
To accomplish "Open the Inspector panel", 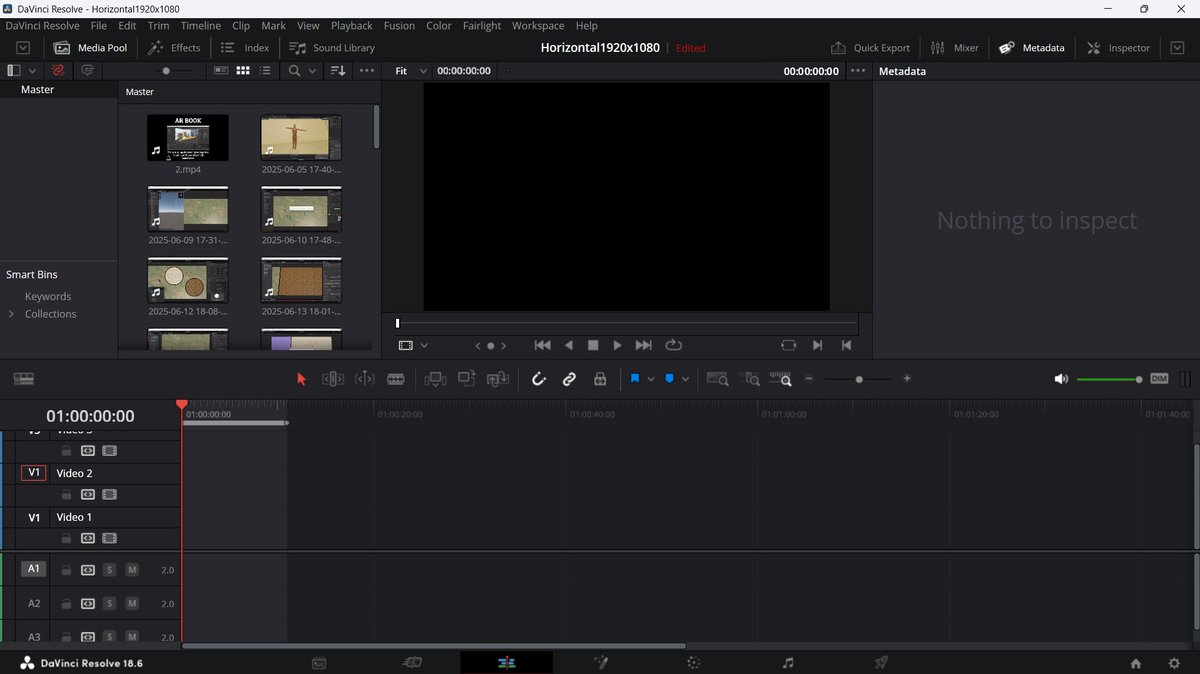I will [1117, 47].
